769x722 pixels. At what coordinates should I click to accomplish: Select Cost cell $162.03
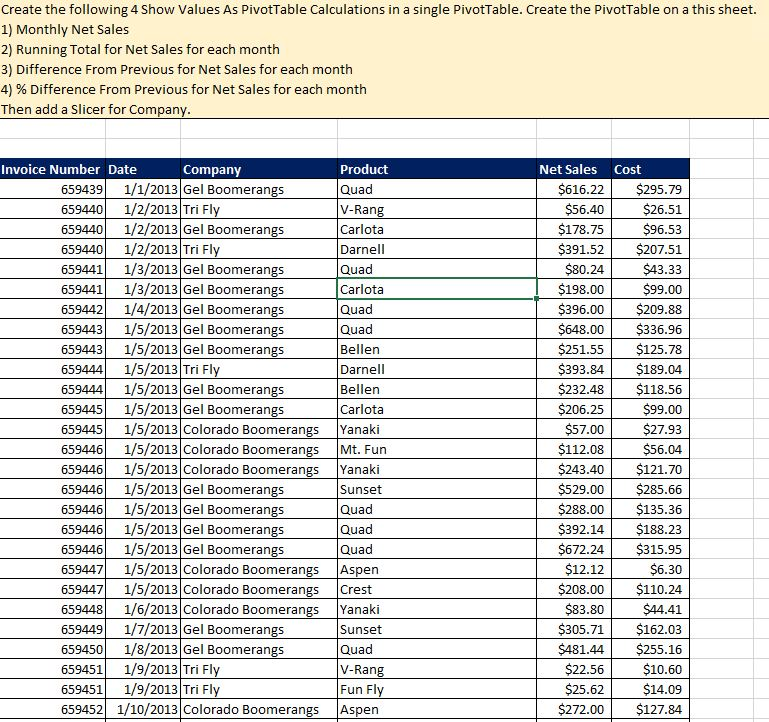[x=650, y=630]
